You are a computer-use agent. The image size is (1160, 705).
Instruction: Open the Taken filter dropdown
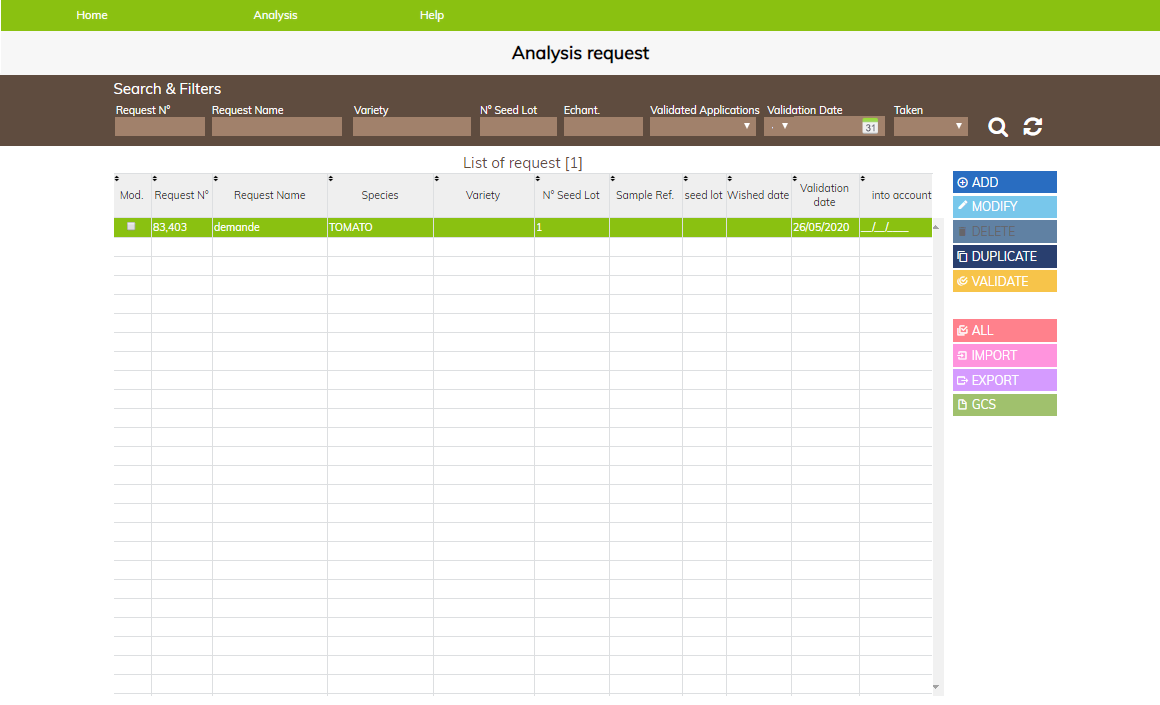point(930,127)
